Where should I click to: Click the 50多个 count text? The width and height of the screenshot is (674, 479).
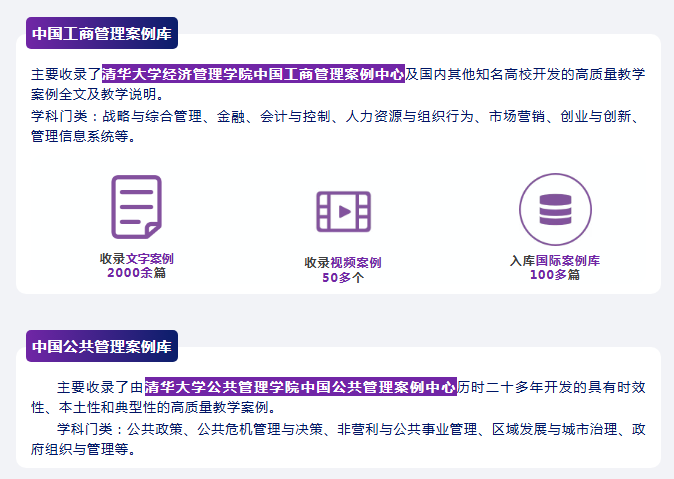click(x=343, y=277)
